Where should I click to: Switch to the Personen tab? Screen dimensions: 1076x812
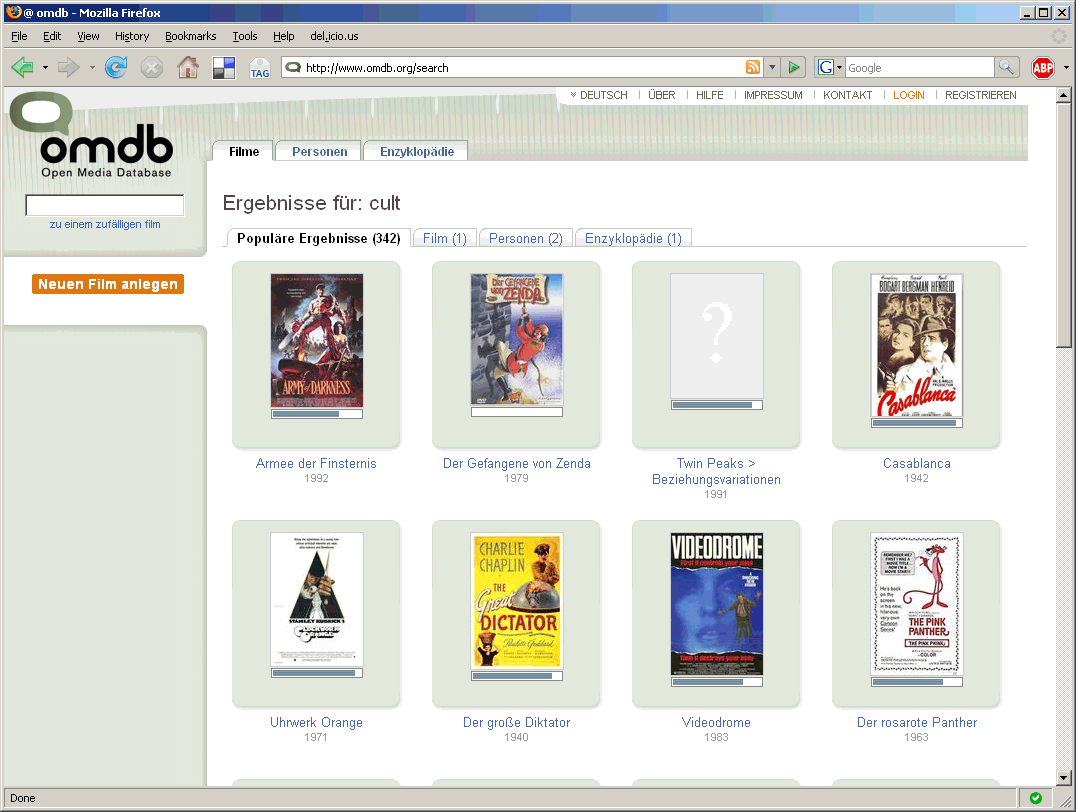(x=319, y=151)
